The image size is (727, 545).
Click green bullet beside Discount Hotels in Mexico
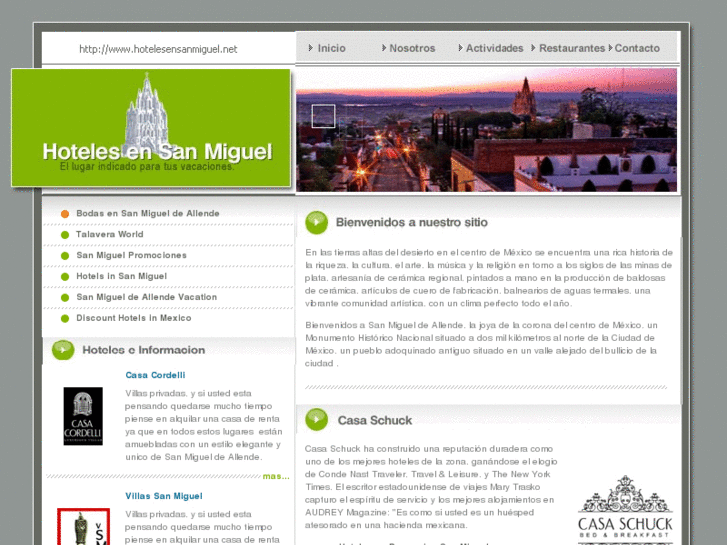coord(65,318)
